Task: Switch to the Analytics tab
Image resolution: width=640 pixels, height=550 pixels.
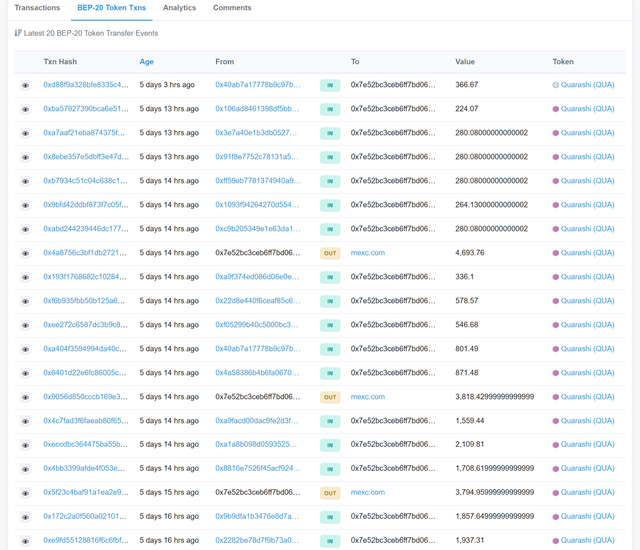Action: pos(179,8)
